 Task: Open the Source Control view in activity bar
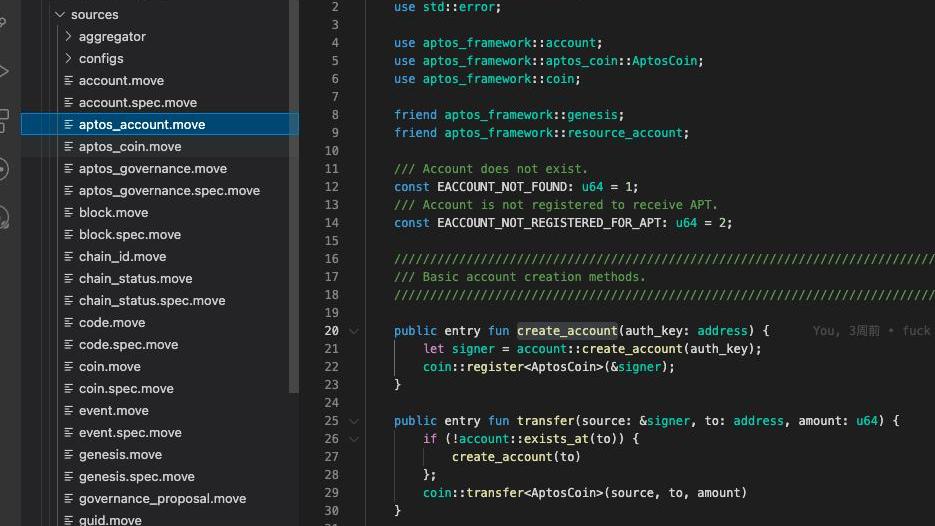3,23
